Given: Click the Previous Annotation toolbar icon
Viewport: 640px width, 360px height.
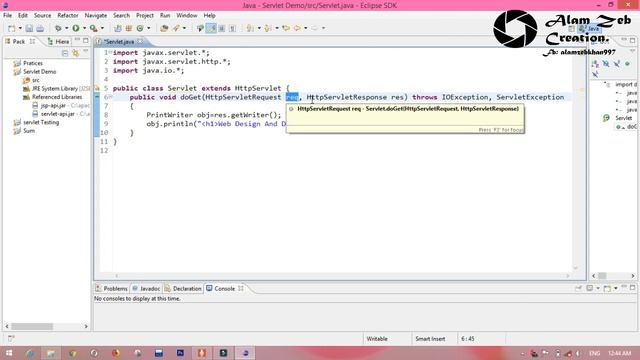Looking at the screenshot, I should [268, 28].
